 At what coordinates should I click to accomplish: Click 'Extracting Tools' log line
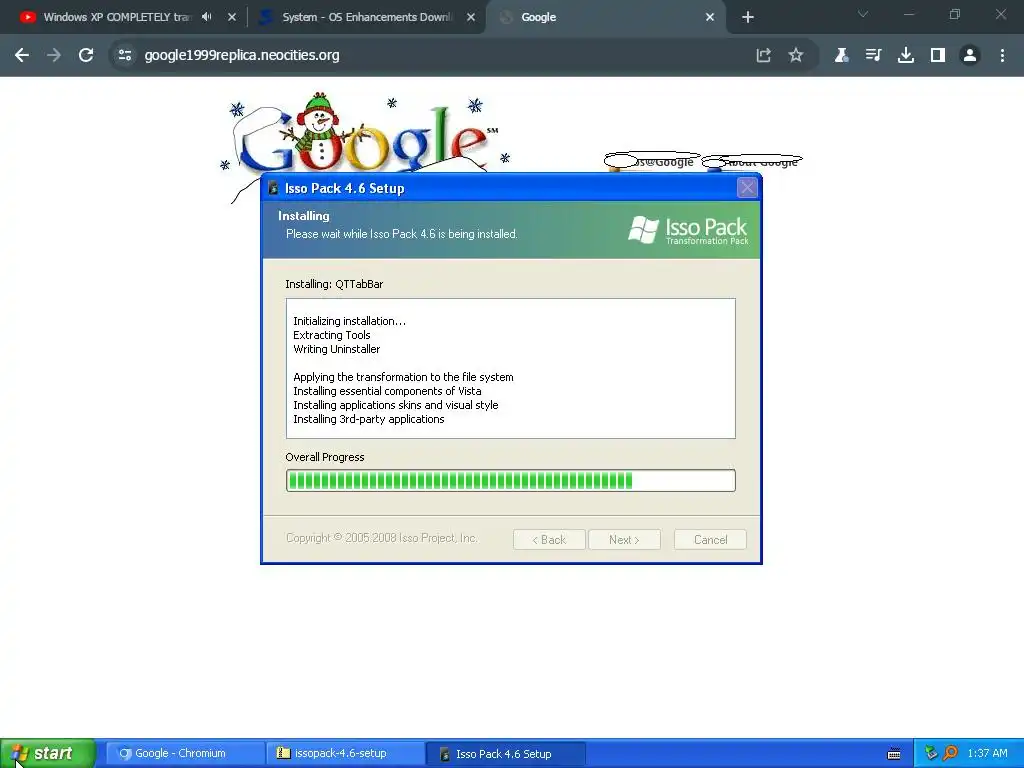click(x=332, y=335)
